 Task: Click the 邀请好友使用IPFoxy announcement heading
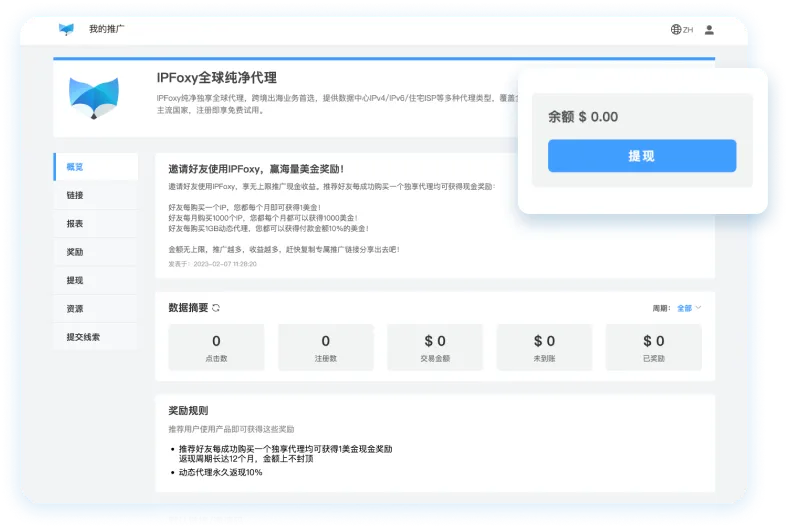point(256,169)
